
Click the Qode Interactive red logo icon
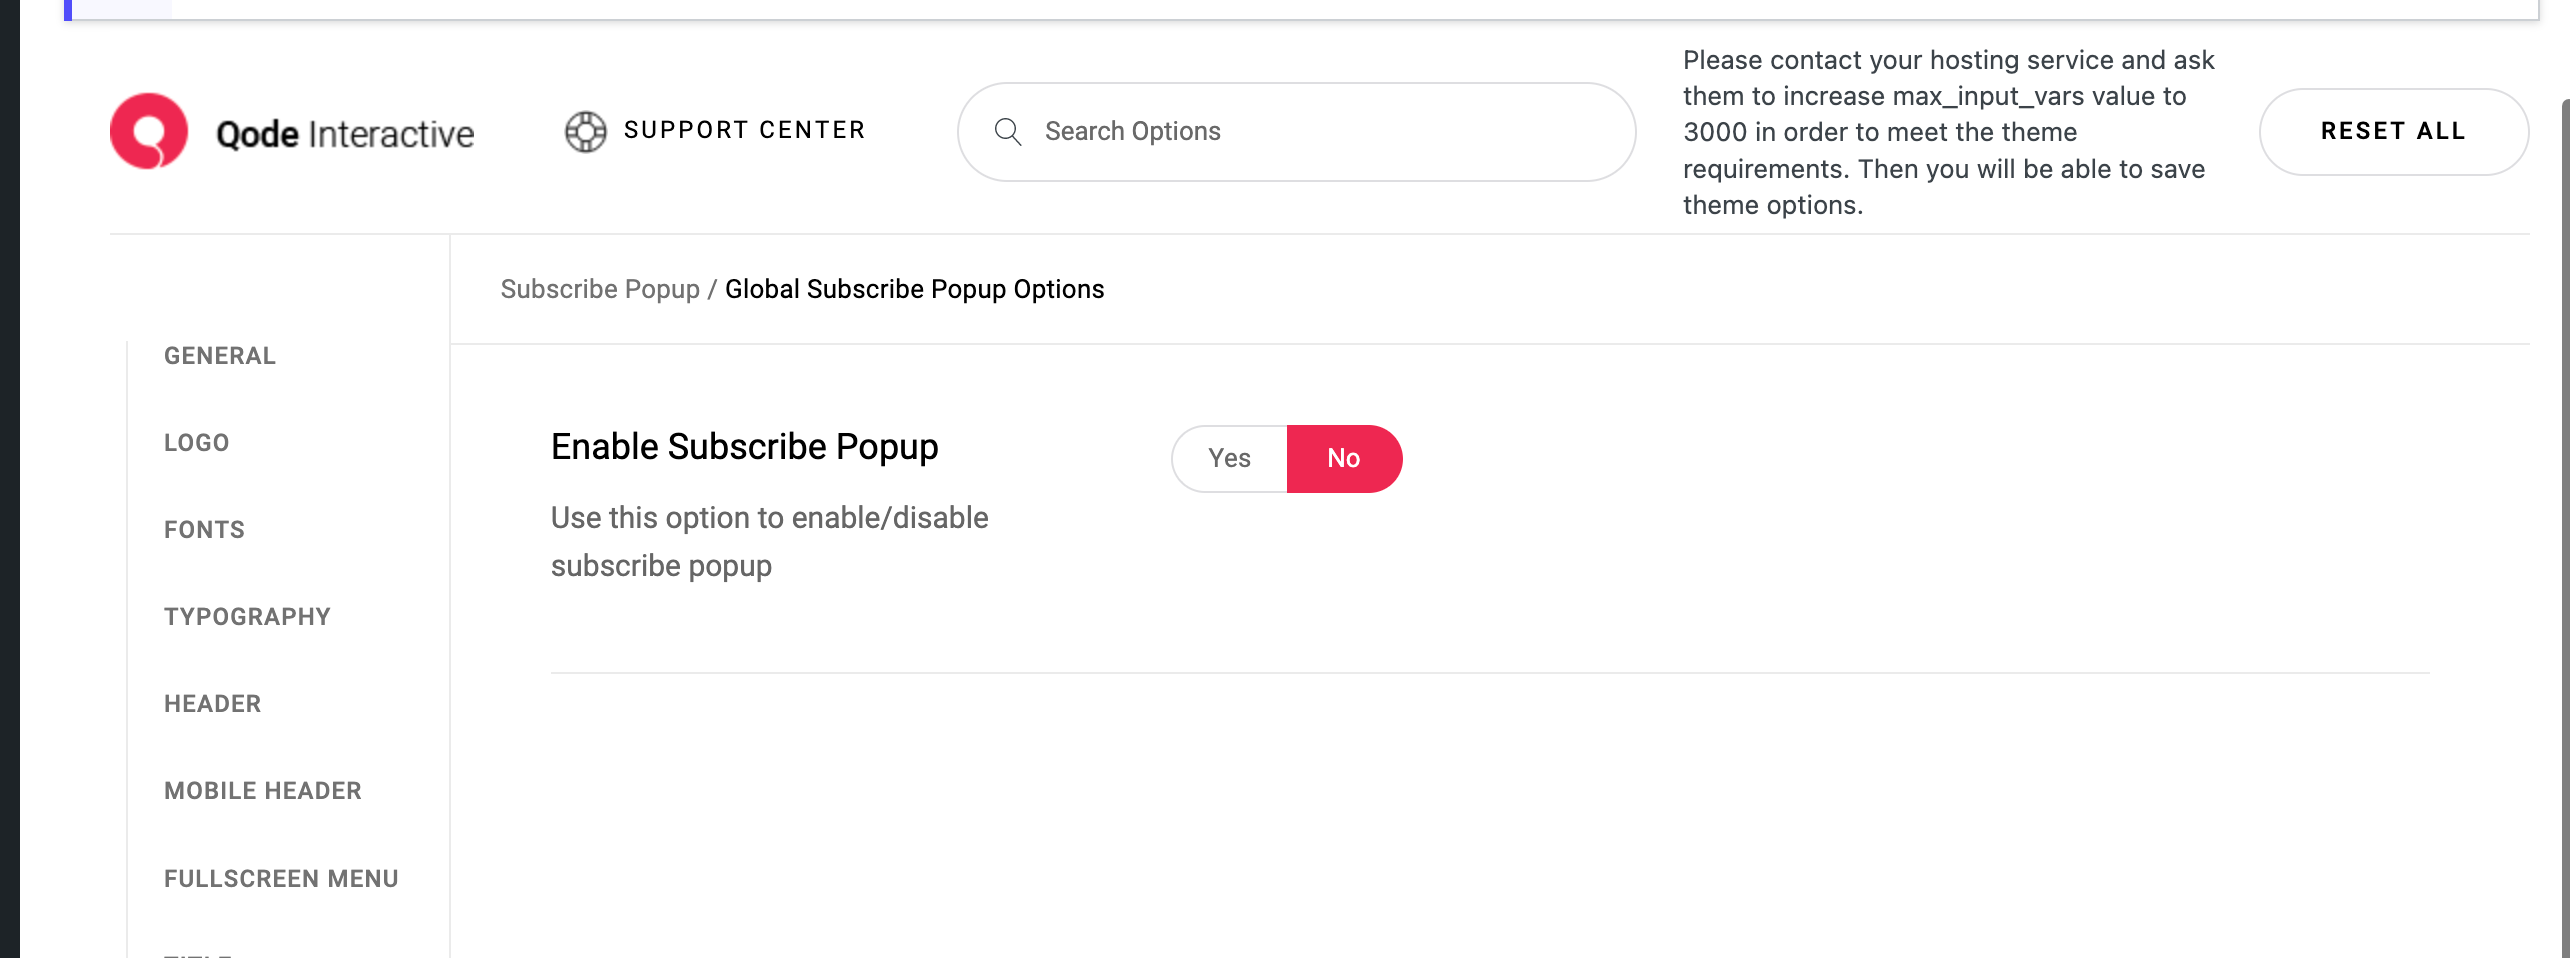149,131
